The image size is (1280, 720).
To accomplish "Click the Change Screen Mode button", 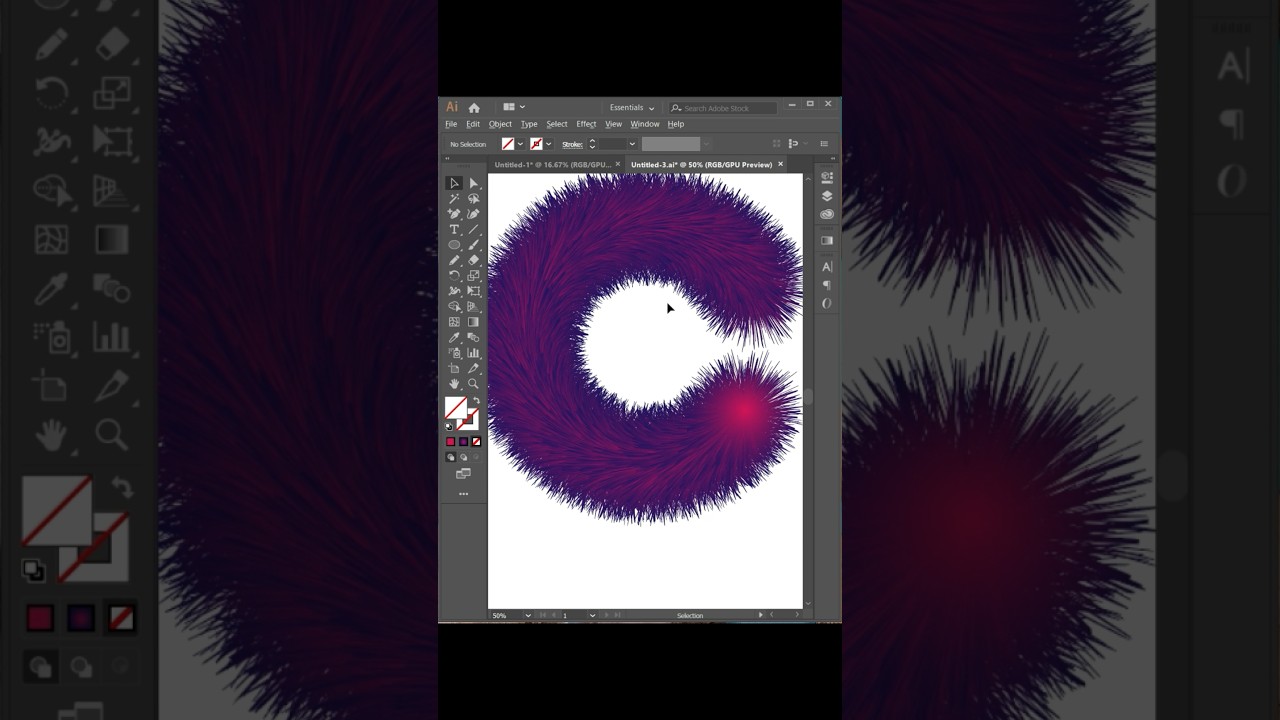I will (463, 474).
